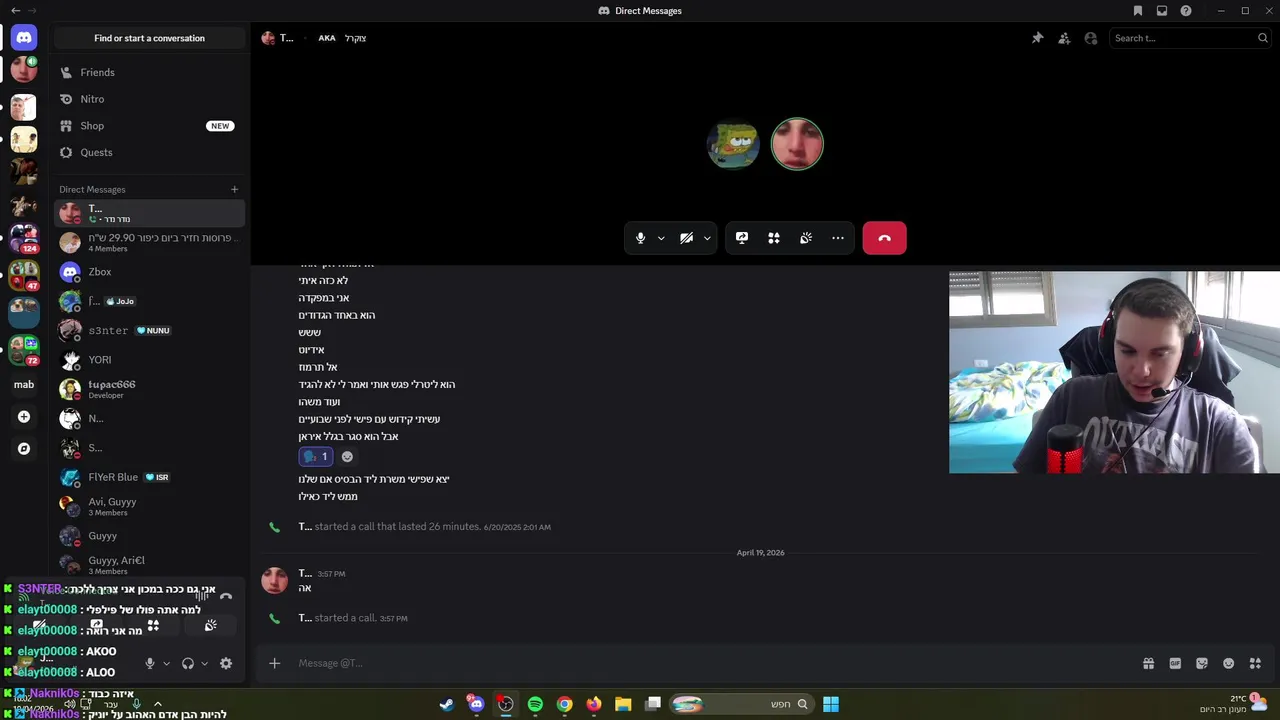This screenshot has width=1280, height=720.
Task: Open camera options arrow in call controls
Action: tap(707, 238)
